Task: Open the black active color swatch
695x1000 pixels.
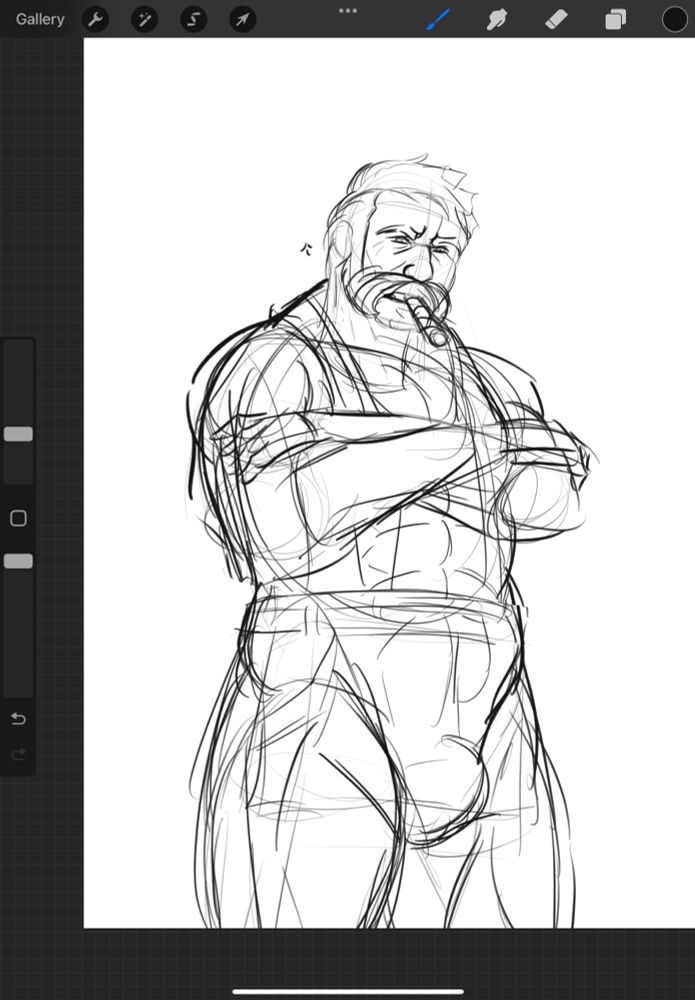Action: (675, 19)
